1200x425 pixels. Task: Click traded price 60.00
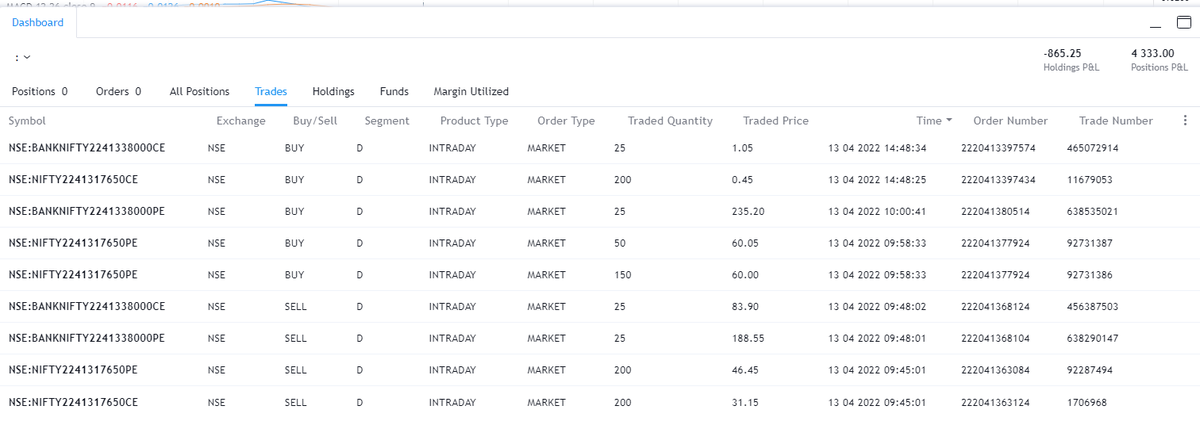coord(746,275)
